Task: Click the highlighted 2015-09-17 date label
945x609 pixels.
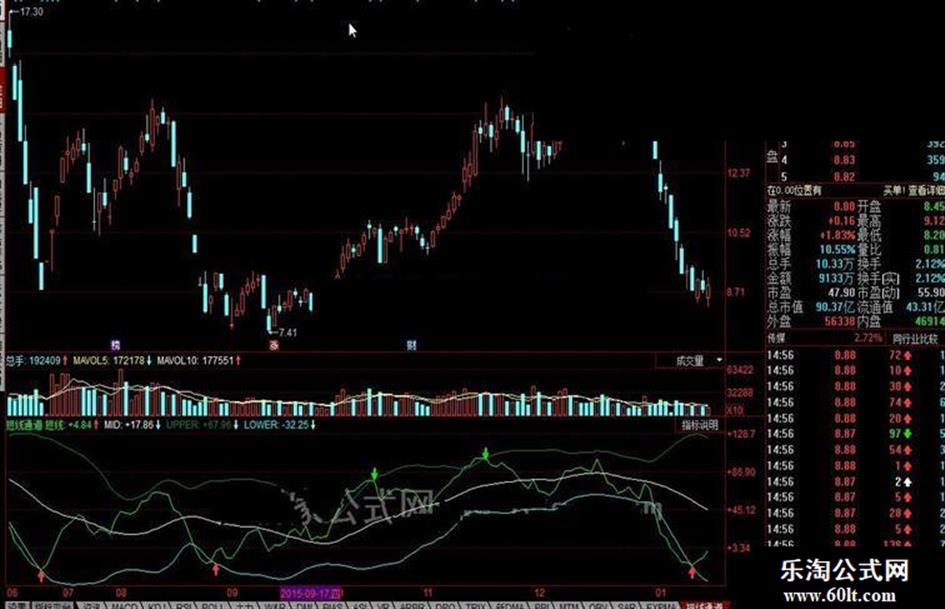Action: 311,593
